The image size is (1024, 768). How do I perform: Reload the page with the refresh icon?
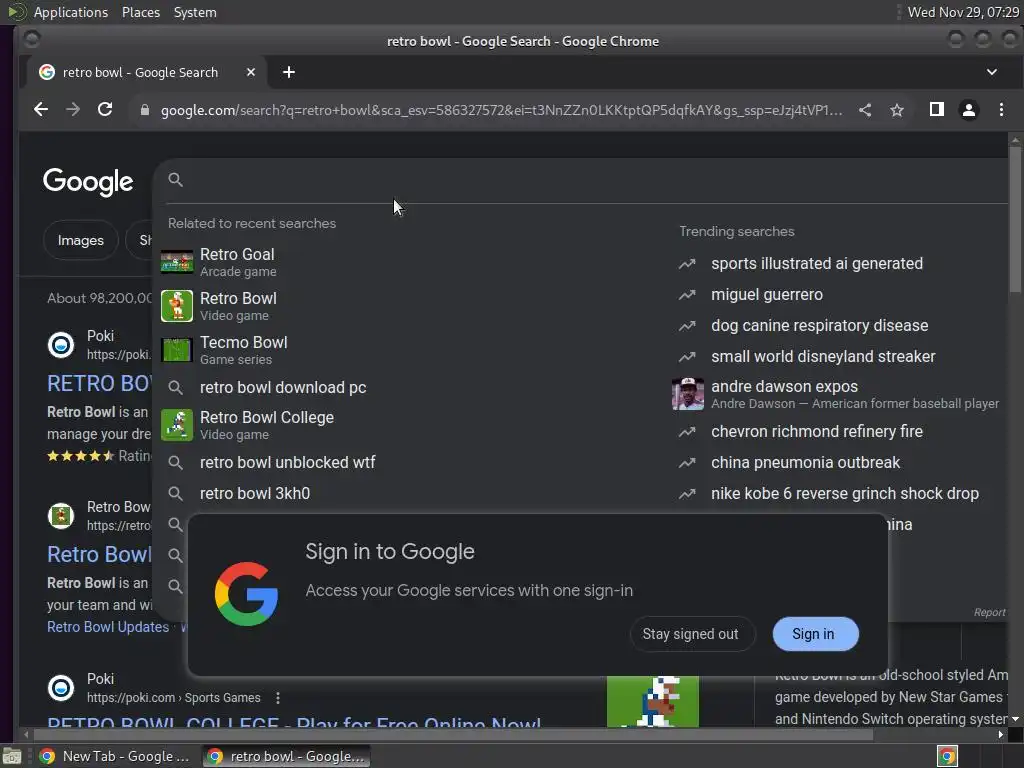(x=105, y=110)
